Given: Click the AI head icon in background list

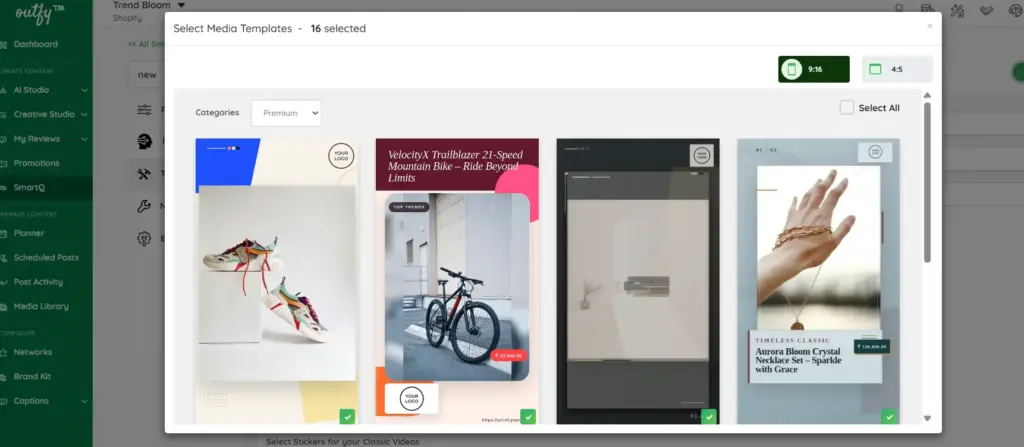Looking at the screenshot, I should tap(144, 141).
